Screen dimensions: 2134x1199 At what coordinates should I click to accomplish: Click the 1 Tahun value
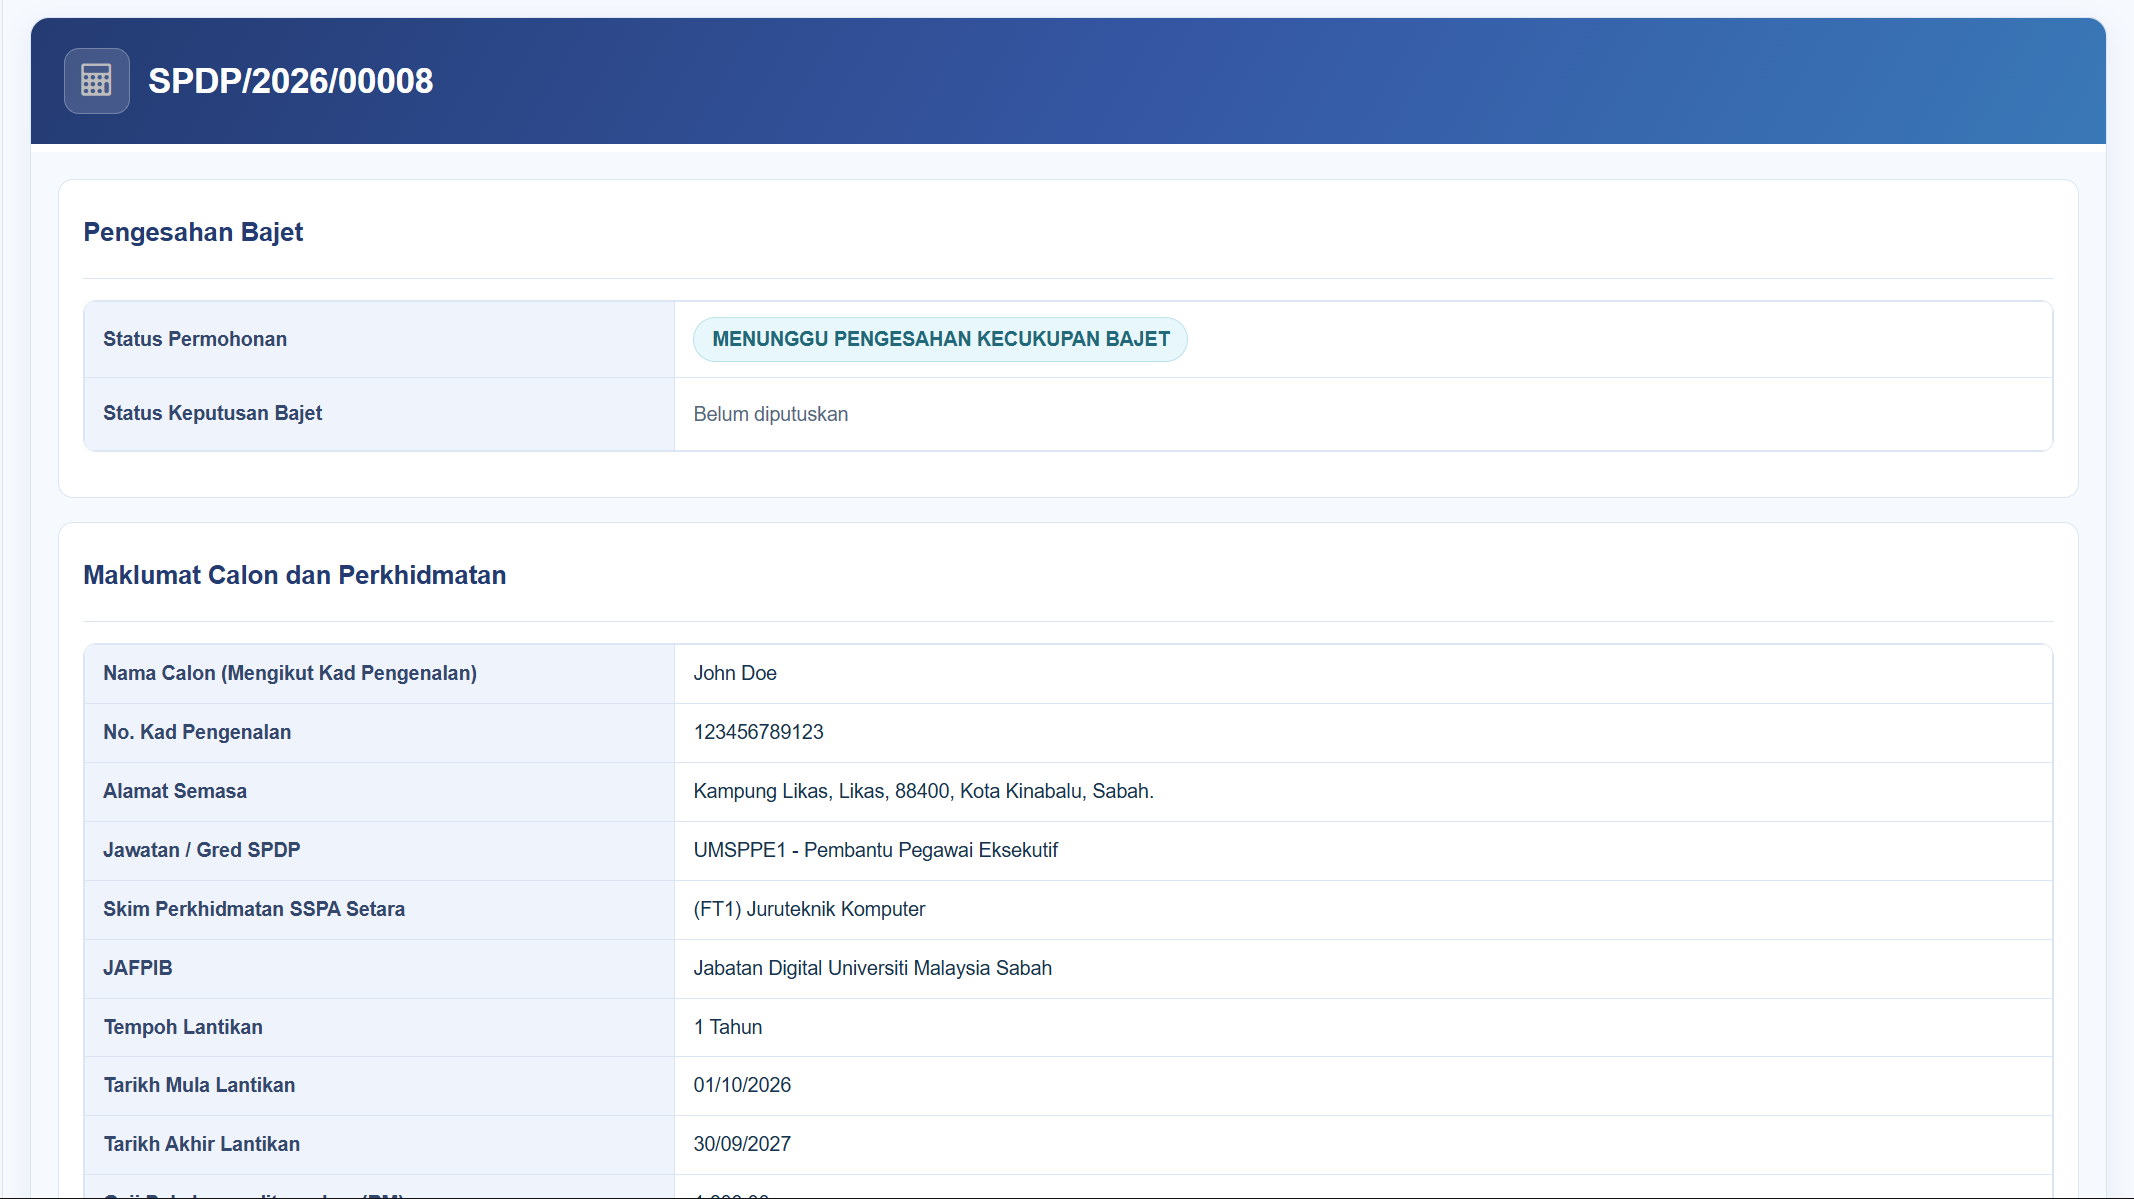click(727, 1027)
